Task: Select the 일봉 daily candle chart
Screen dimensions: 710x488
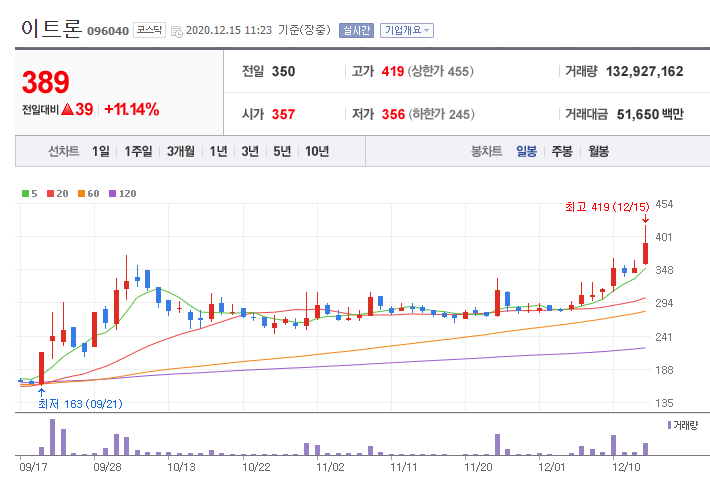Action: [527, 151]
